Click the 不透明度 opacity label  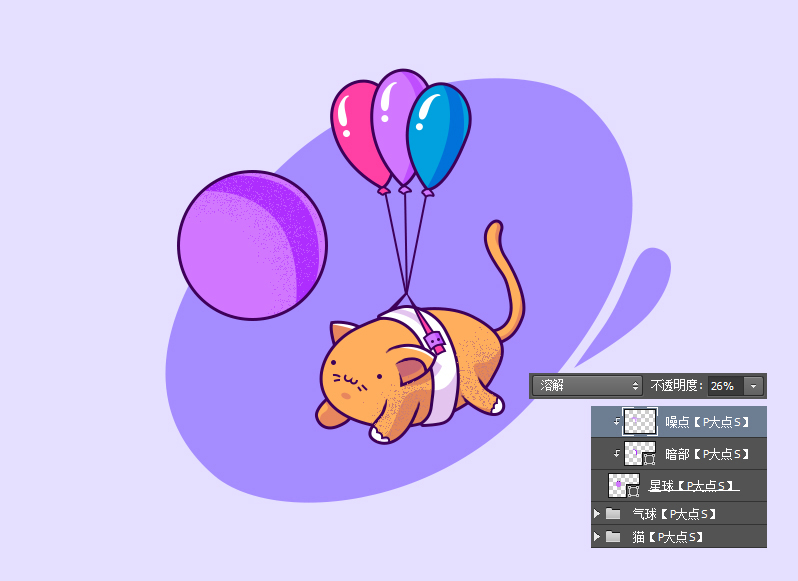tap(678, 385)
